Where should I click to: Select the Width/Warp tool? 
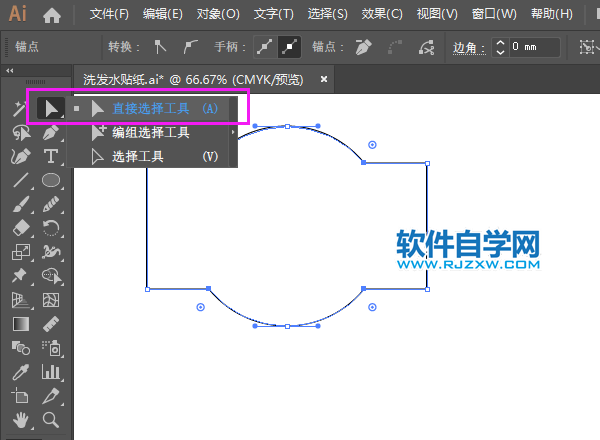pos(51,252)
